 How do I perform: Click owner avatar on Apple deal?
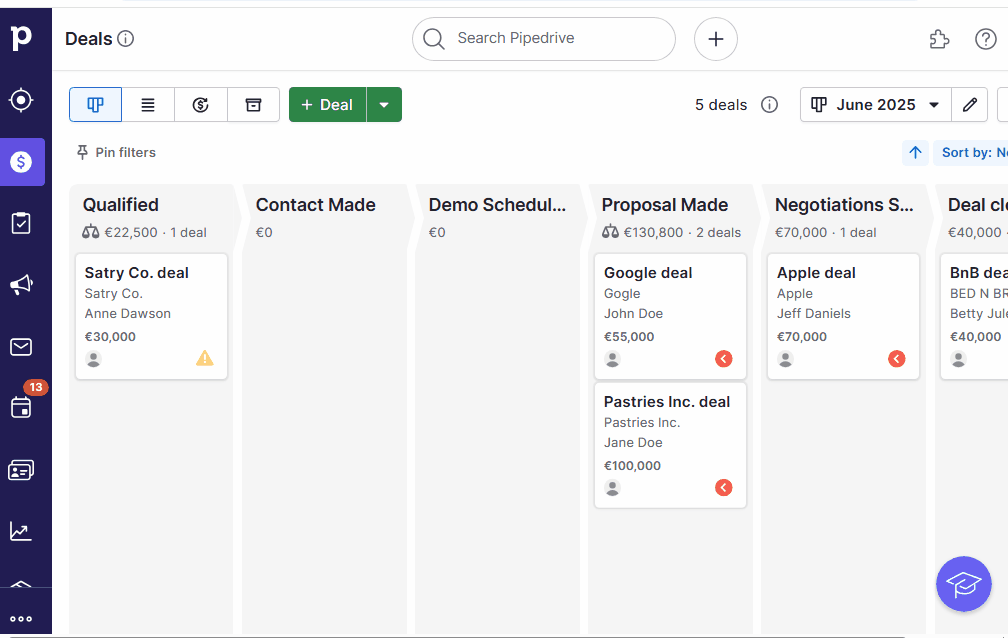[786, 359]
